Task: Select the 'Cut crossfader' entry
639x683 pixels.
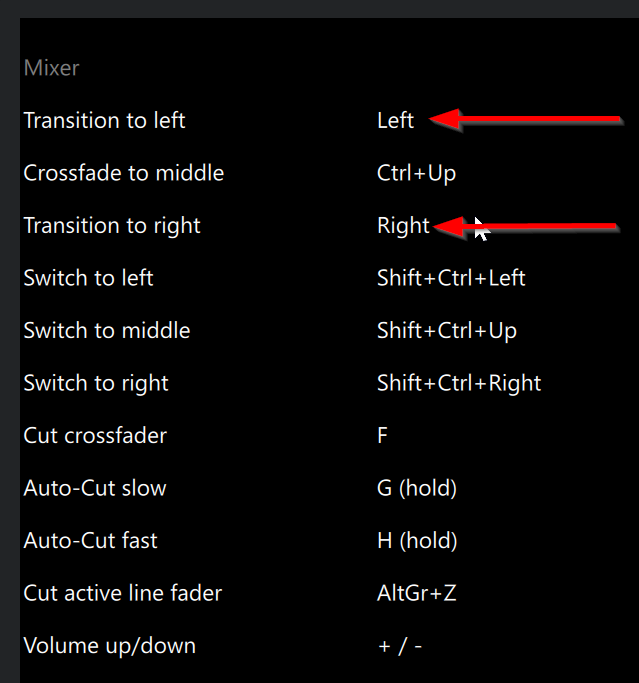Action: (x=95, y=436)
